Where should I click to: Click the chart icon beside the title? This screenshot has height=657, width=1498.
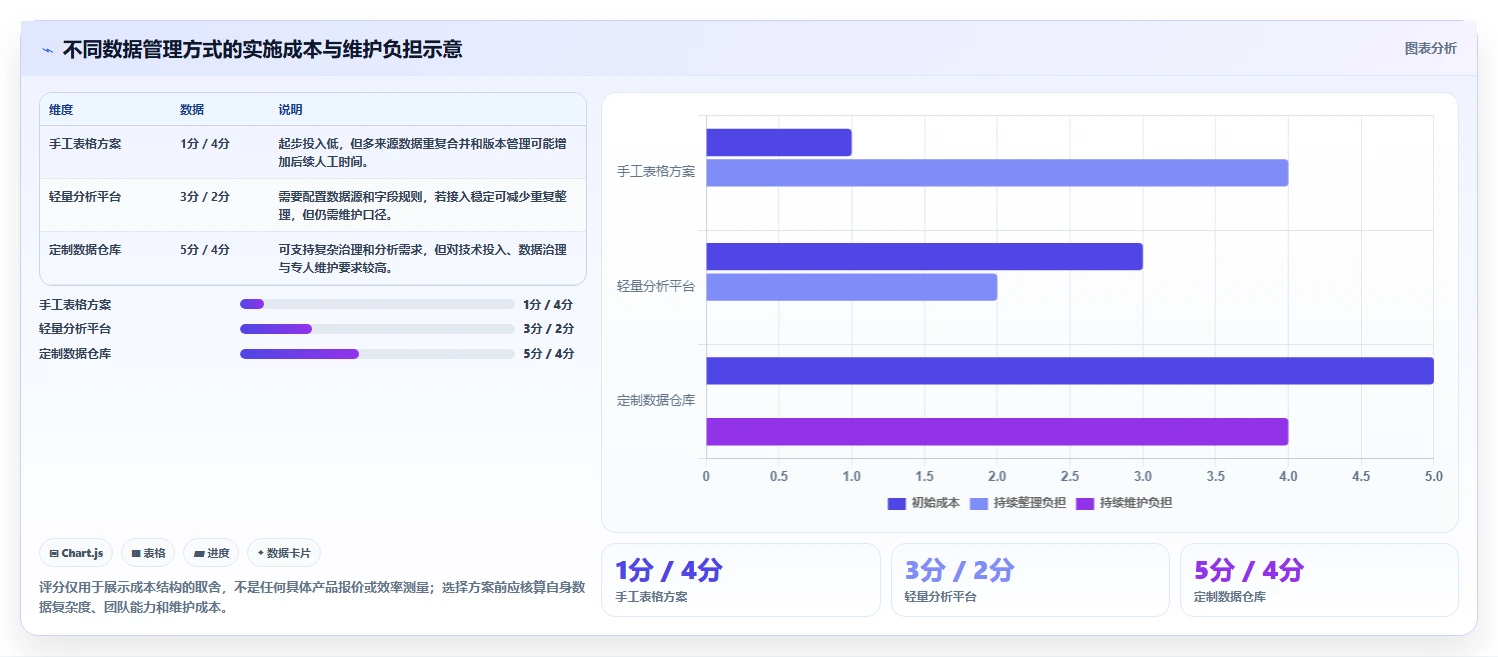(x=47, y=50)
